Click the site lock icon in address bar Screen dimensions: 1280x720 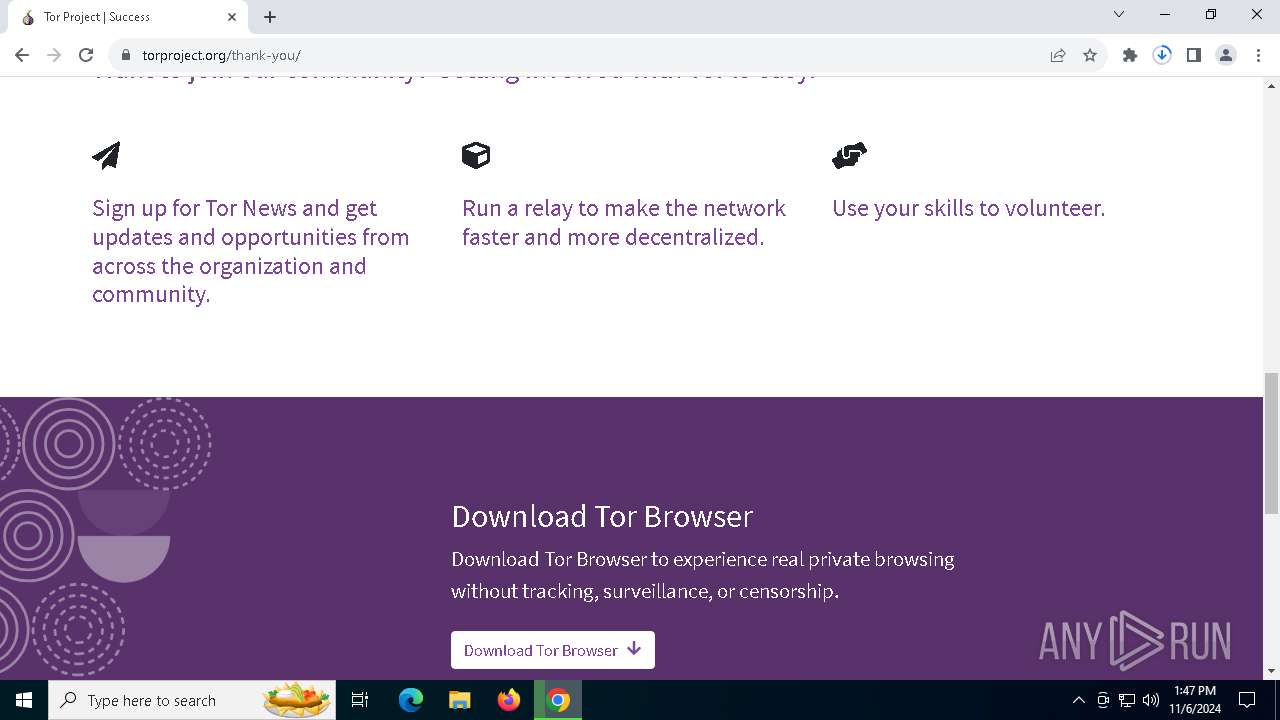tap(126, 55)
